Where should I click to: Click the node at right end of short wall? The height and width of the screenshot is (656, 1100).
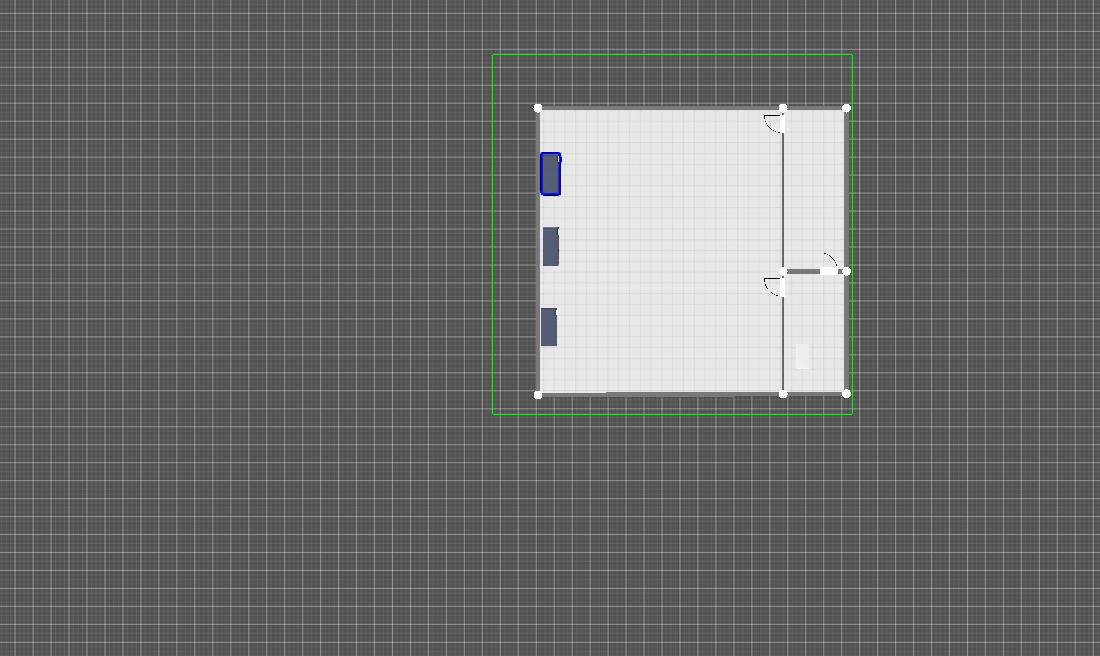tap(847, 271)
